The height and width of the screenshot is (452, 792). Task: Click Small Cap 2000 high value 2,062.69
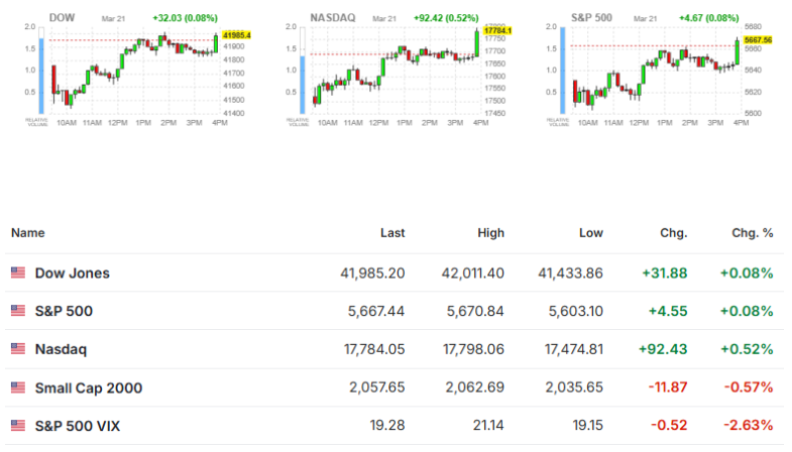tap(474, 387)
